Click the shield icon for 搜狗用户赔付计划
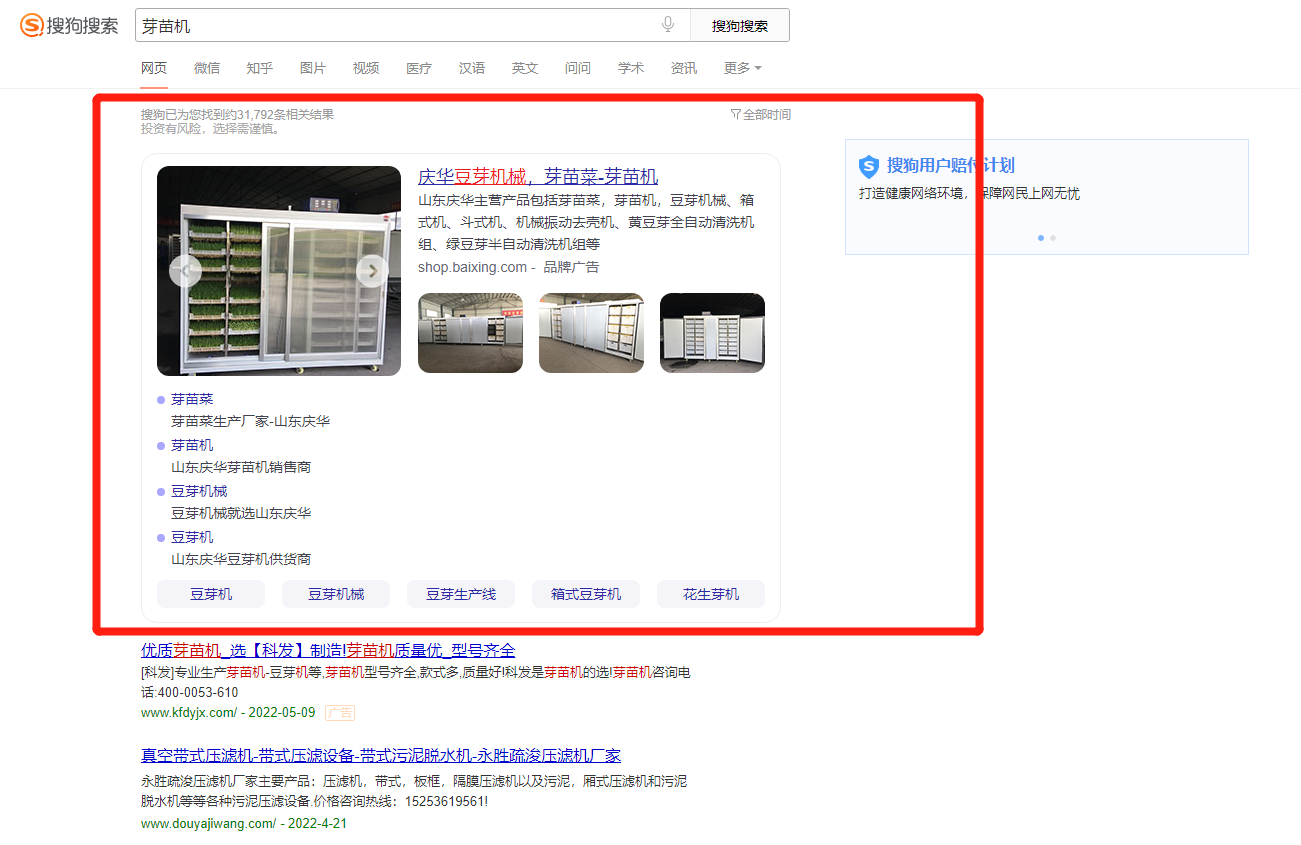Image resolution: width=1301 pixels, height=845 pixels. tap(869, 166)
